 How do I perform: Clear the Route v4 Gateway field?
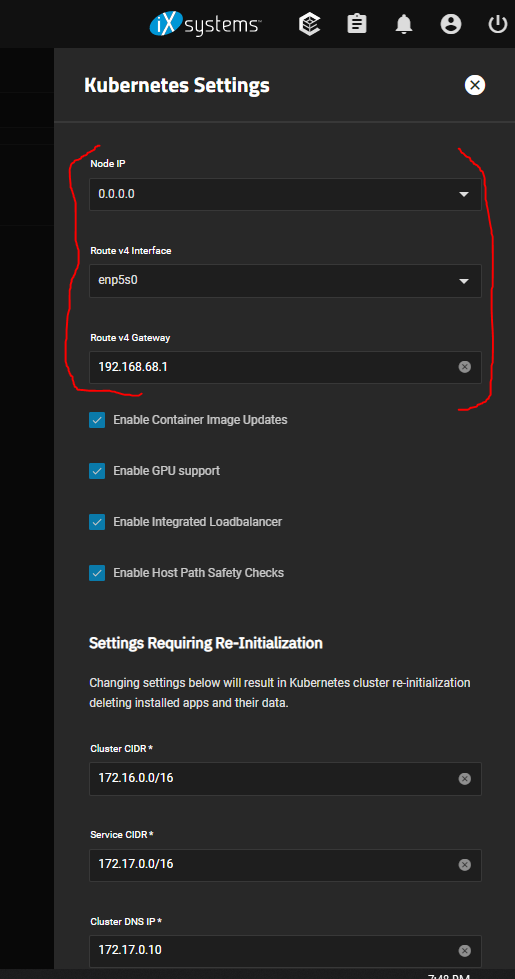point(464,367)
